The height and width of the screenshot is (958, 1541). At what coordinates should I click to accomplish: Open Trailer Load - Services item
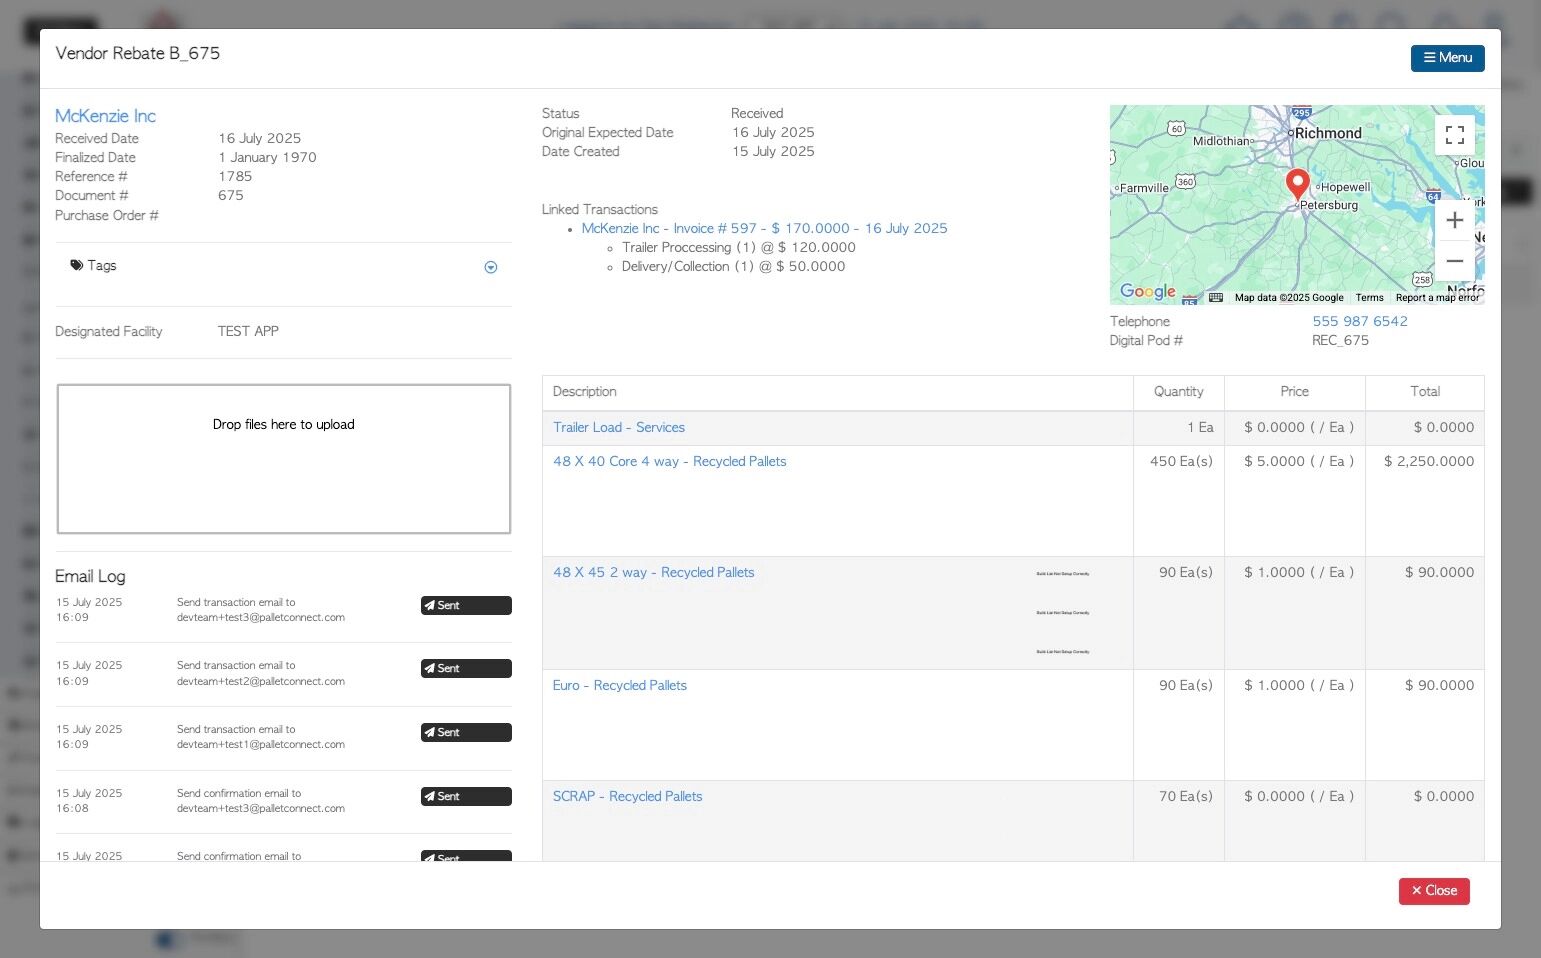618,427
